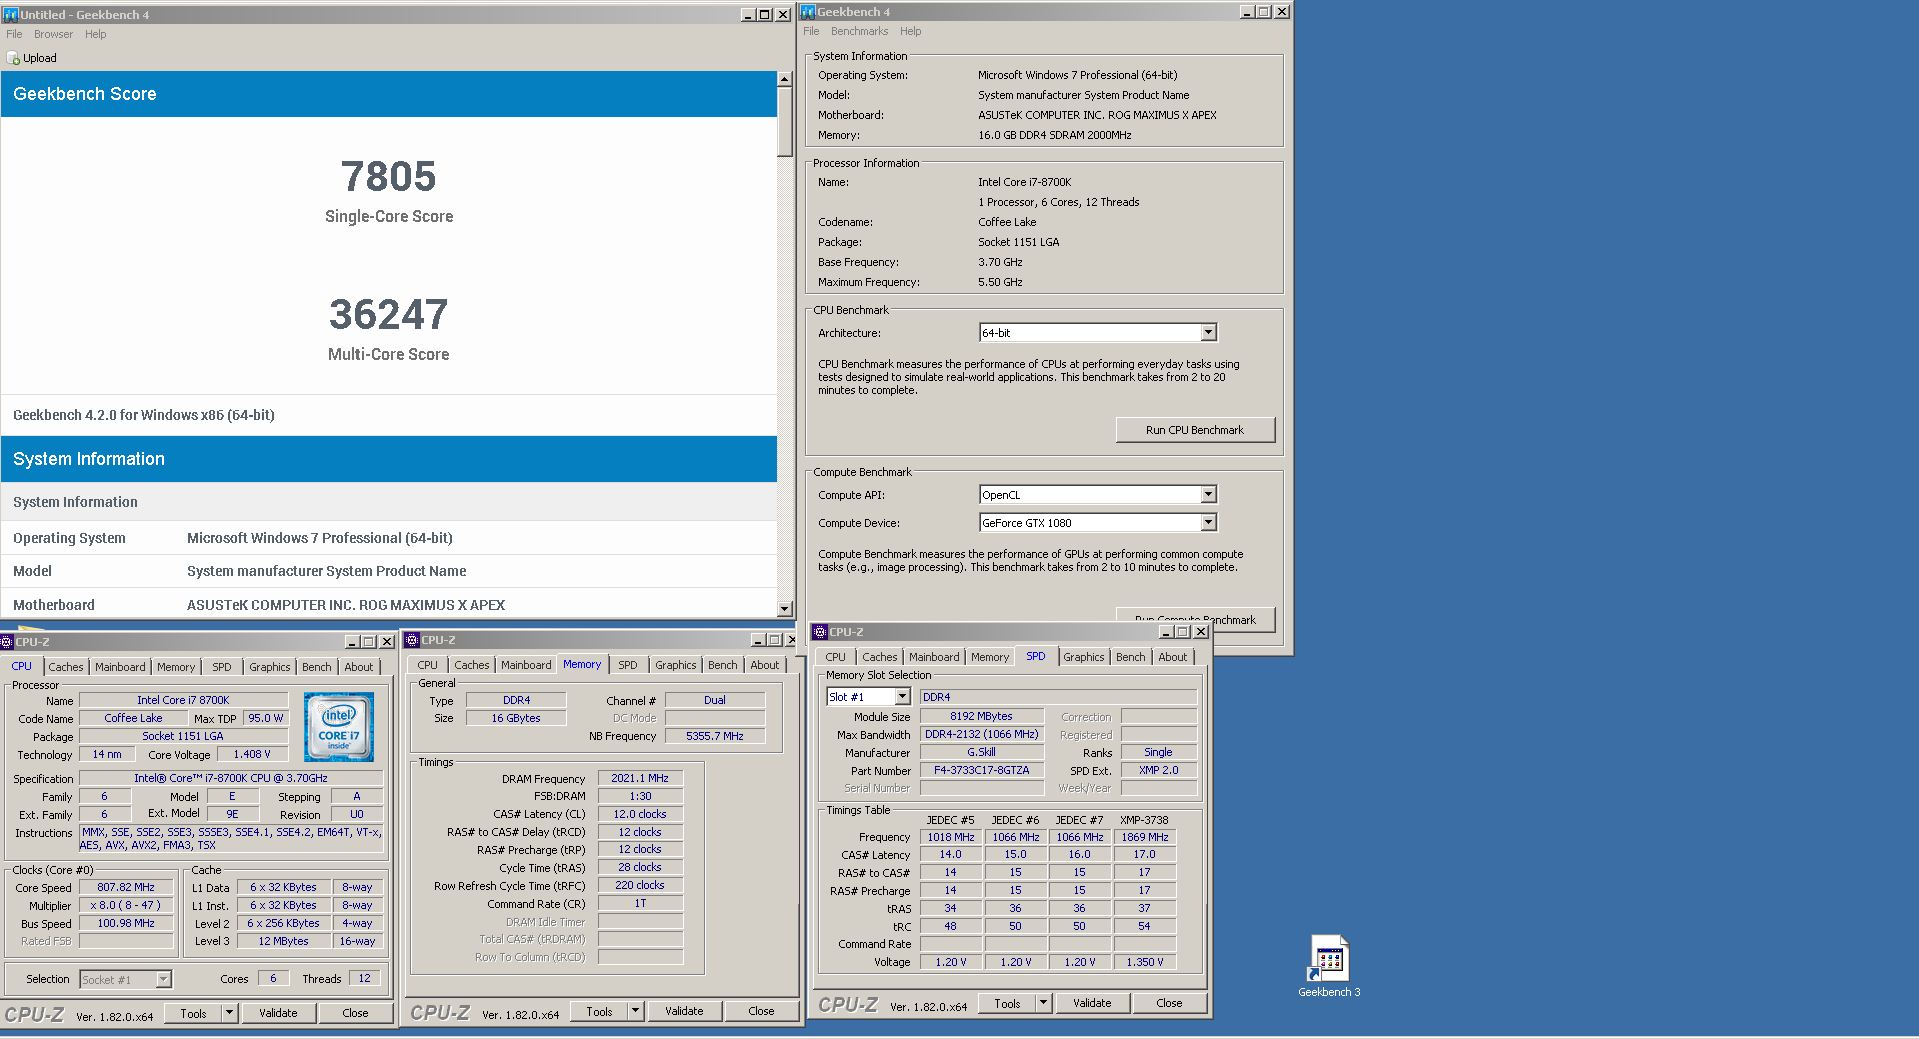Viewport: 1919px width, 1039px height.
Task: Switch to CPU tab in CPU-Z SPD window
Action: pos(835,657)
